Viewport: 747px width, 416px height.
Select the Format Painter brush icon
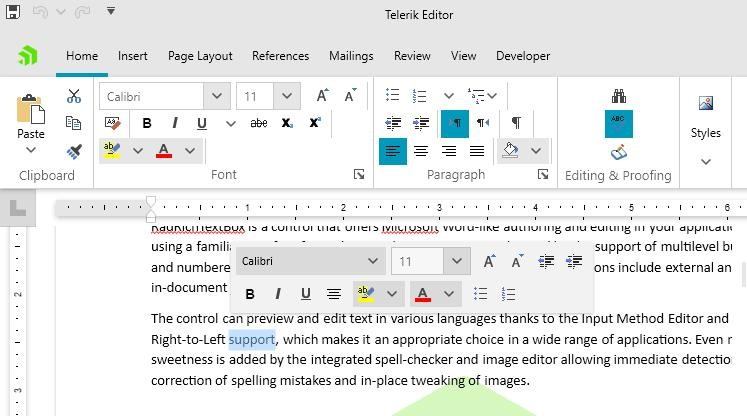click(x=74, y=152)
